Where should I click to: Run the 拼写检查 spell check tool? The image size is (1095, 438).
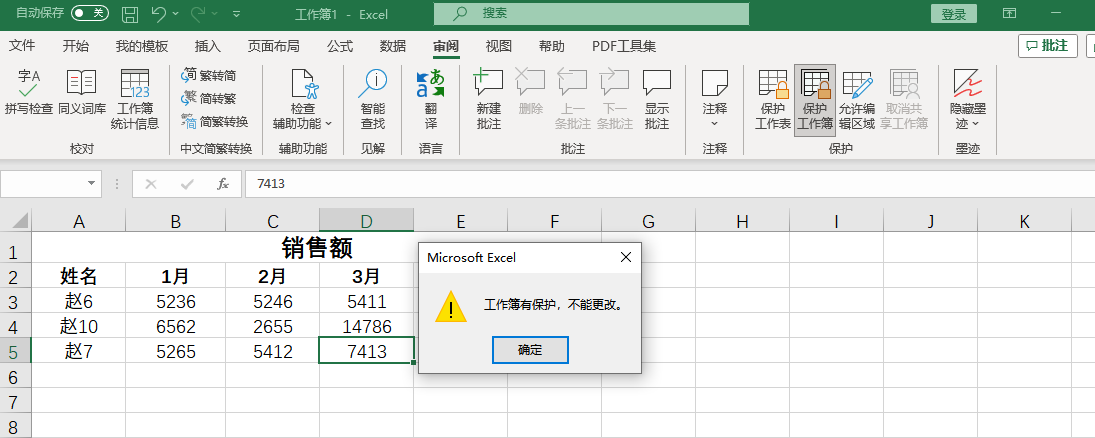click(x=29, y=92)
